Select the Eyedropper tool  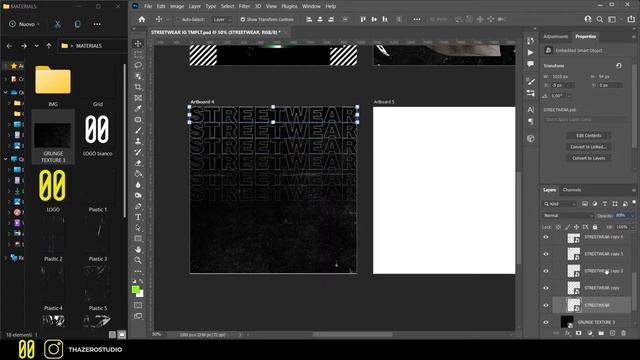click(138, 109)
